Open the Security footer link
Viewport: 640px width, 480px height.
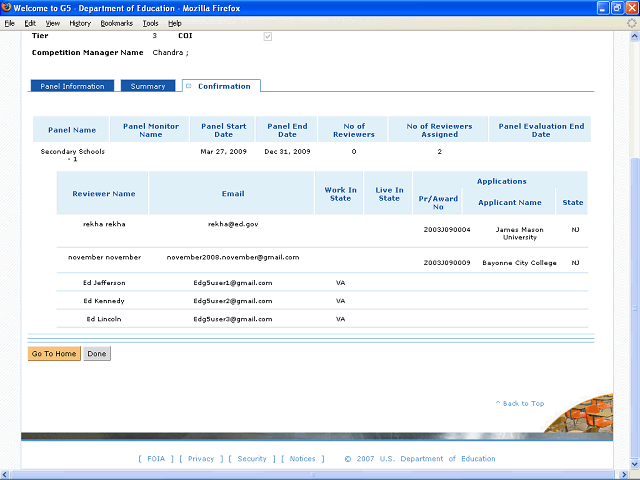point(252,459)
